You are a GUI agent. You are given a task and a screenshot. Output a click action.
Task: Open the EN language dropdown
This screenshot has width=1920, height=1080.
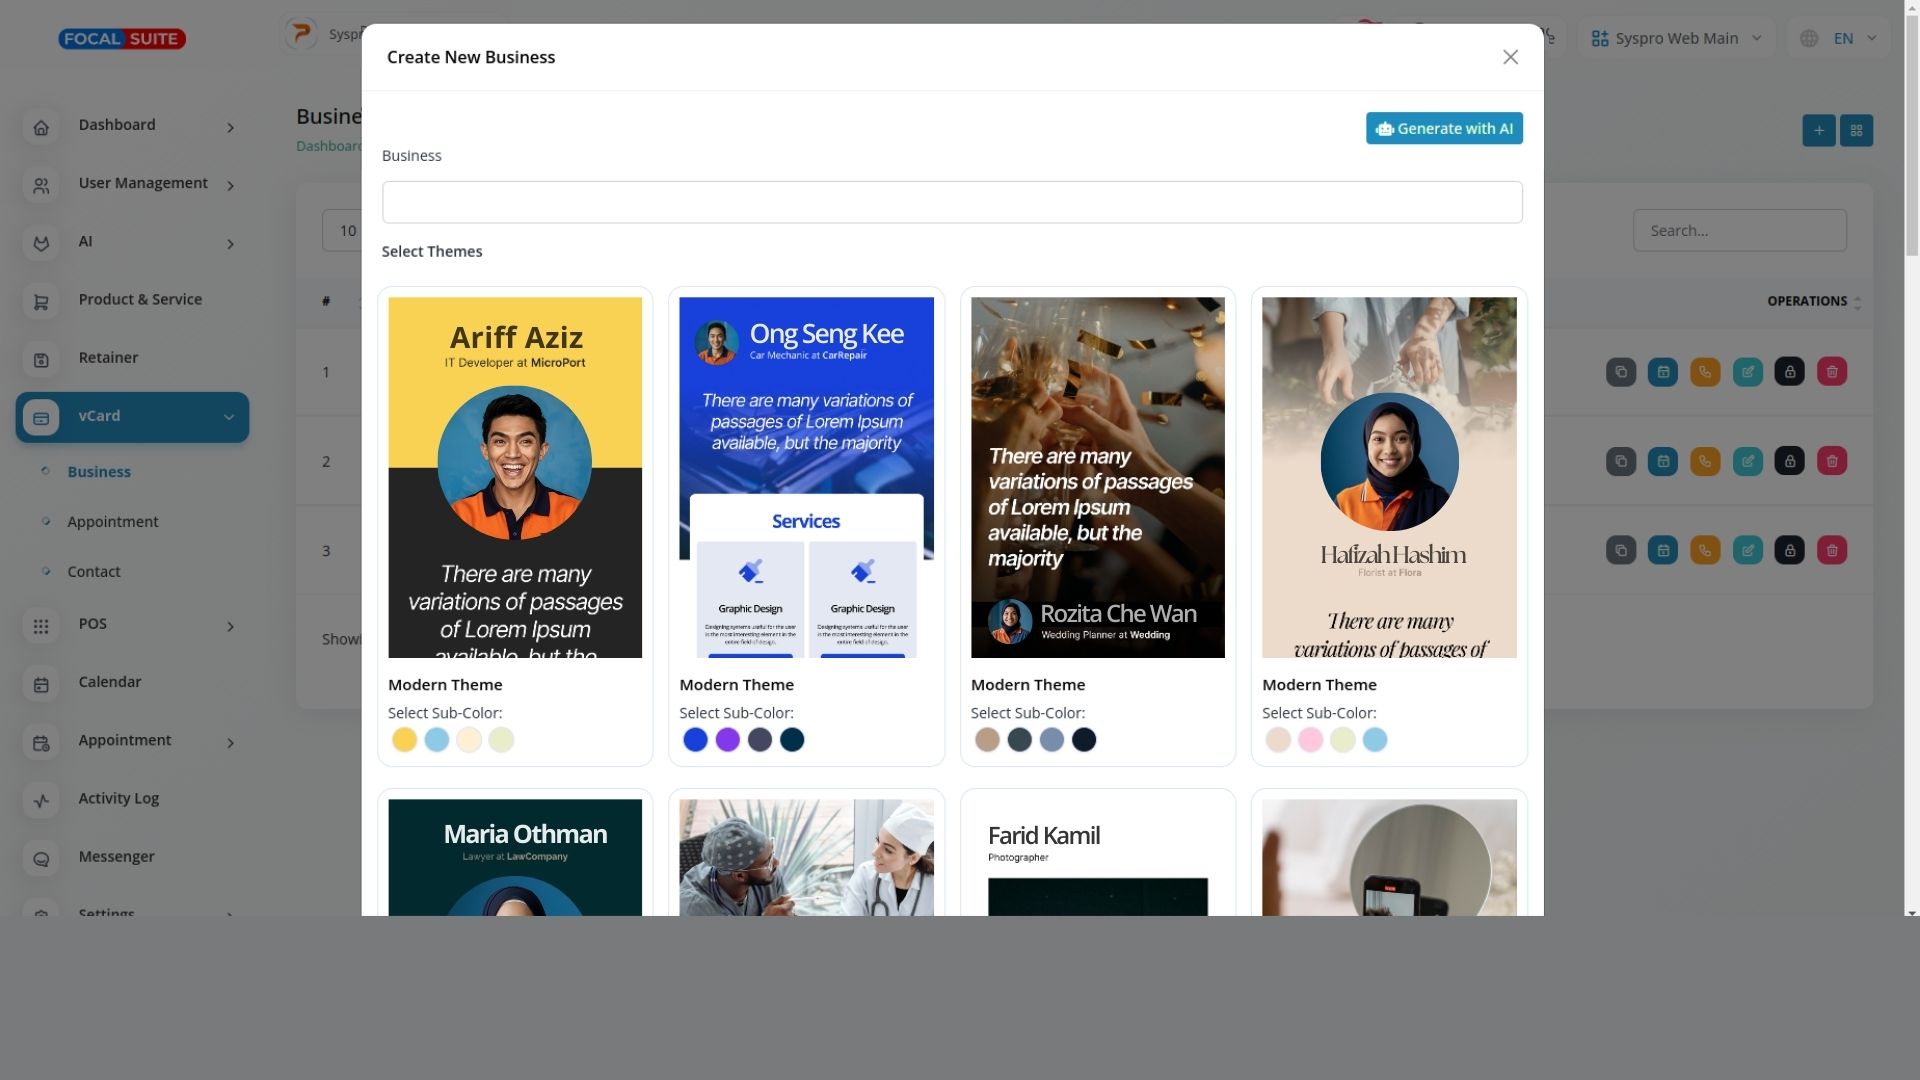pyautogui.click(x=1842, y=39)
